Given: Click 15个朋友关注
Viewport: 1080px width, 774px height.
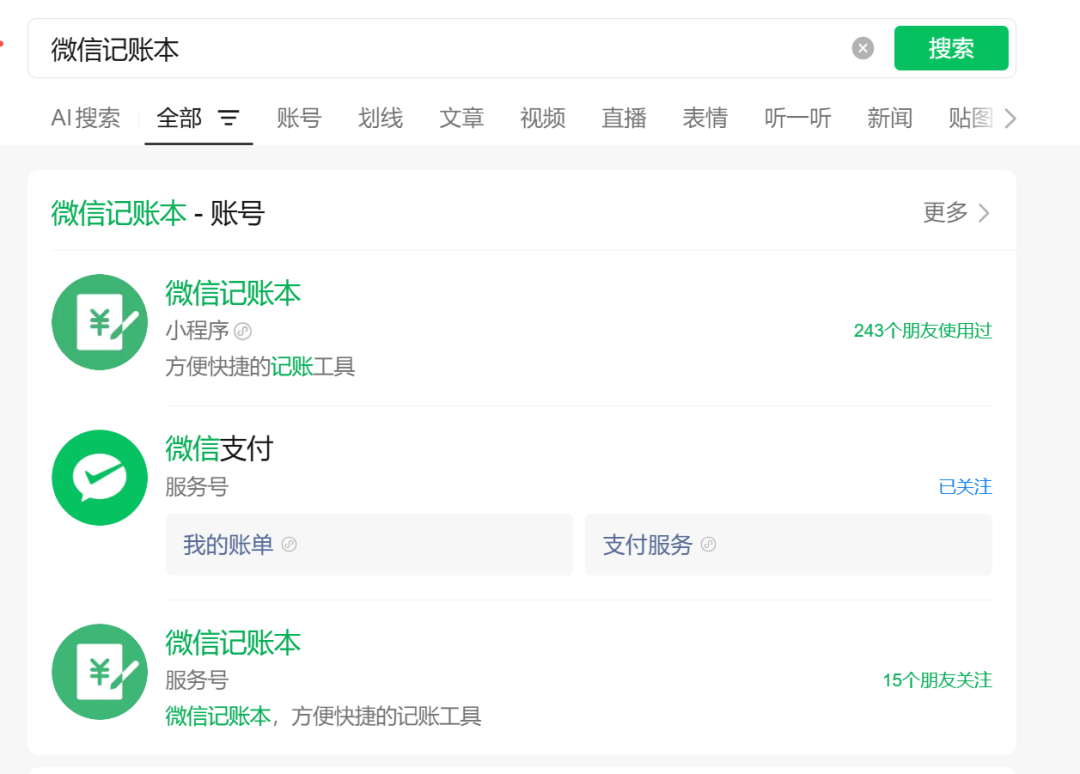Looking at the screenshot, I should pos(937,681).
